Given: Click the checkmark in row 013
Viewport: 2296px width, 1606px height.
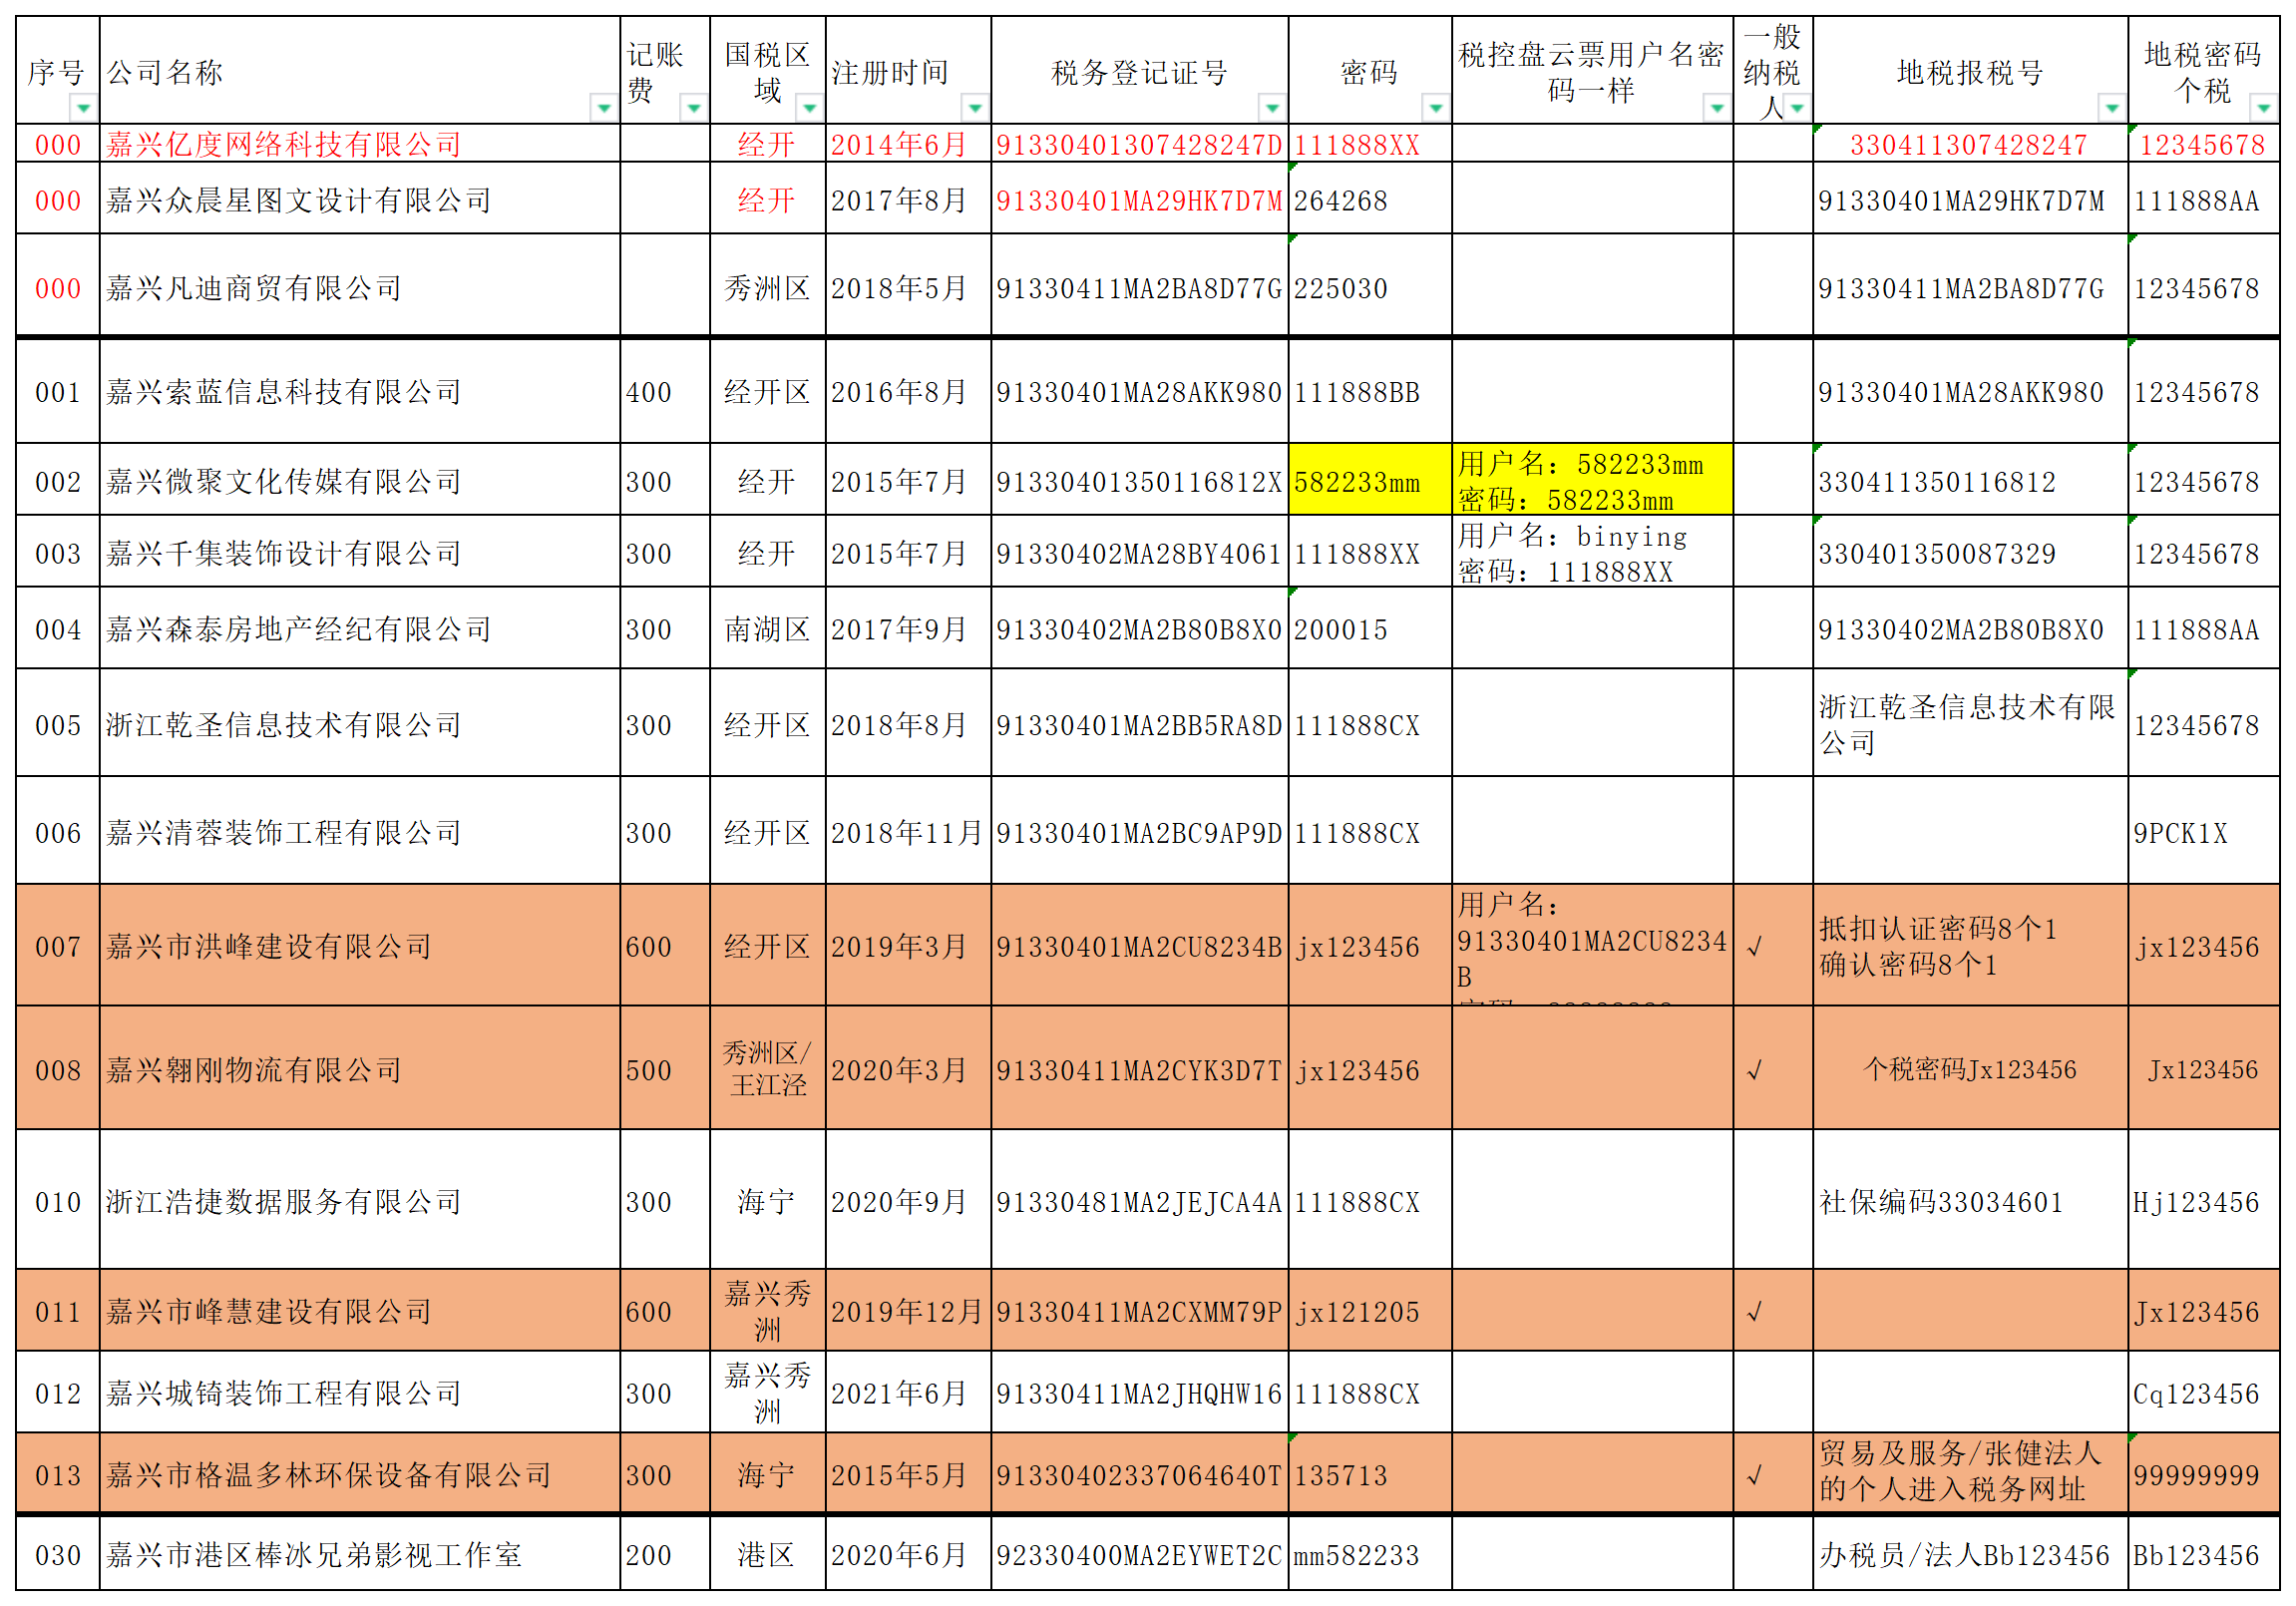Looking at the screenshot, I should pos(1755,1476).
